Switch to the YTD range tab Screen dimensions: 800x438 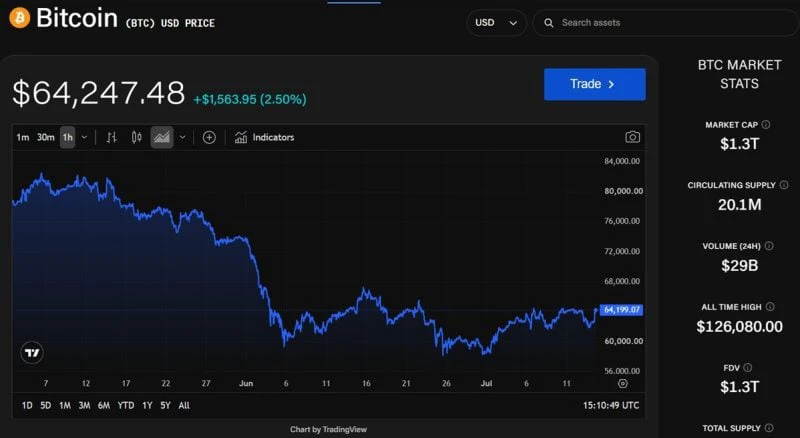coord(126,405)
